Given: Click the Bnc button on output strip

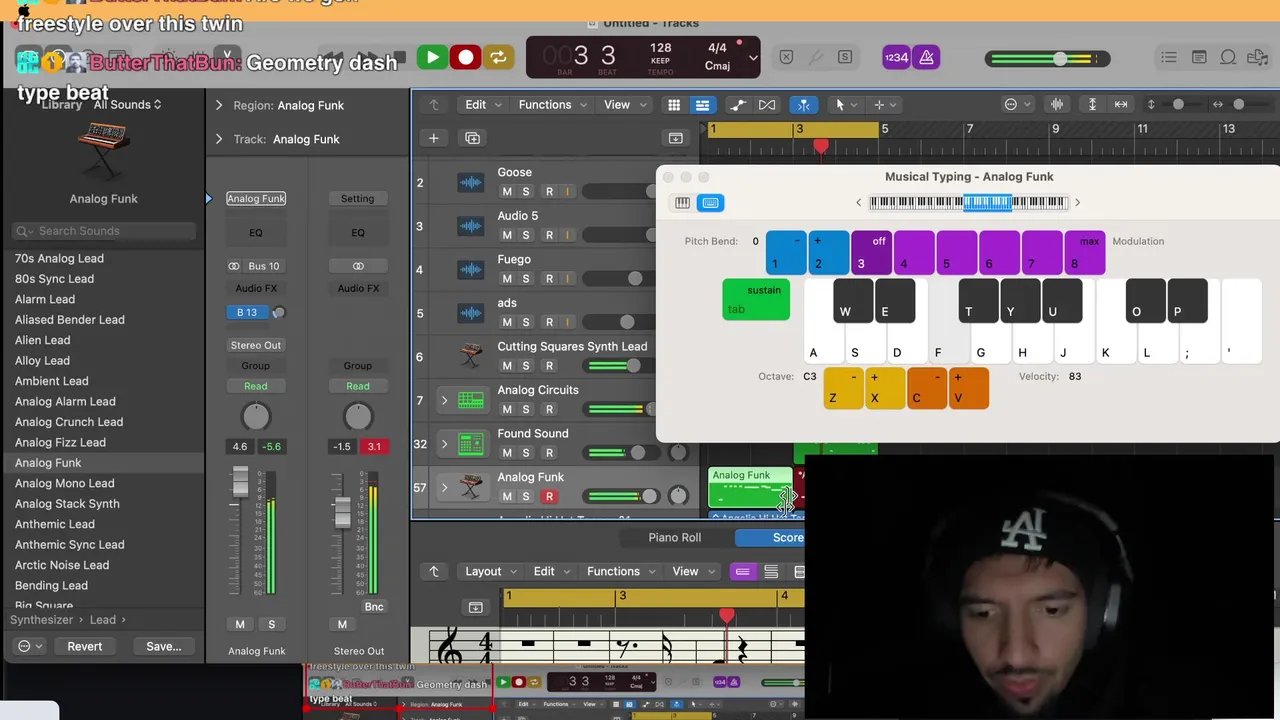Looking at the screenshot, I should coord(373,606).
